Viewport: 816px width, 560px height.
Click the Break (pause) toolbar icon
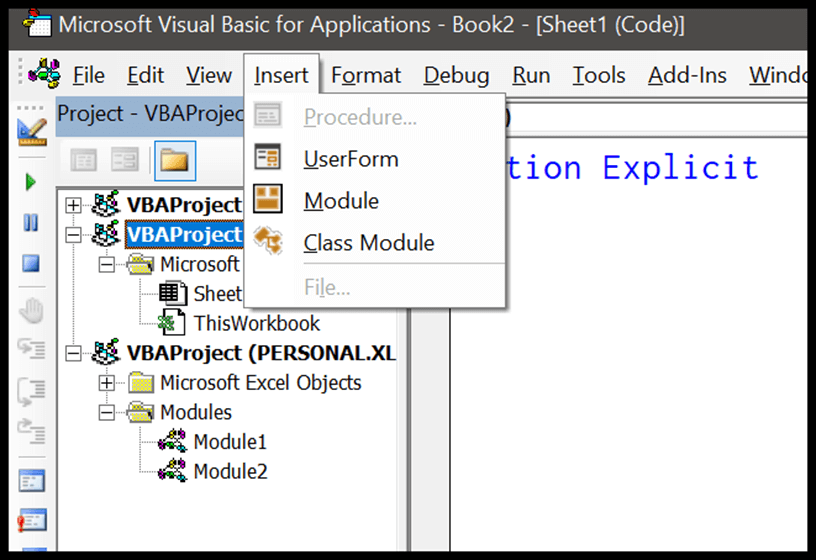pos(31,222)
